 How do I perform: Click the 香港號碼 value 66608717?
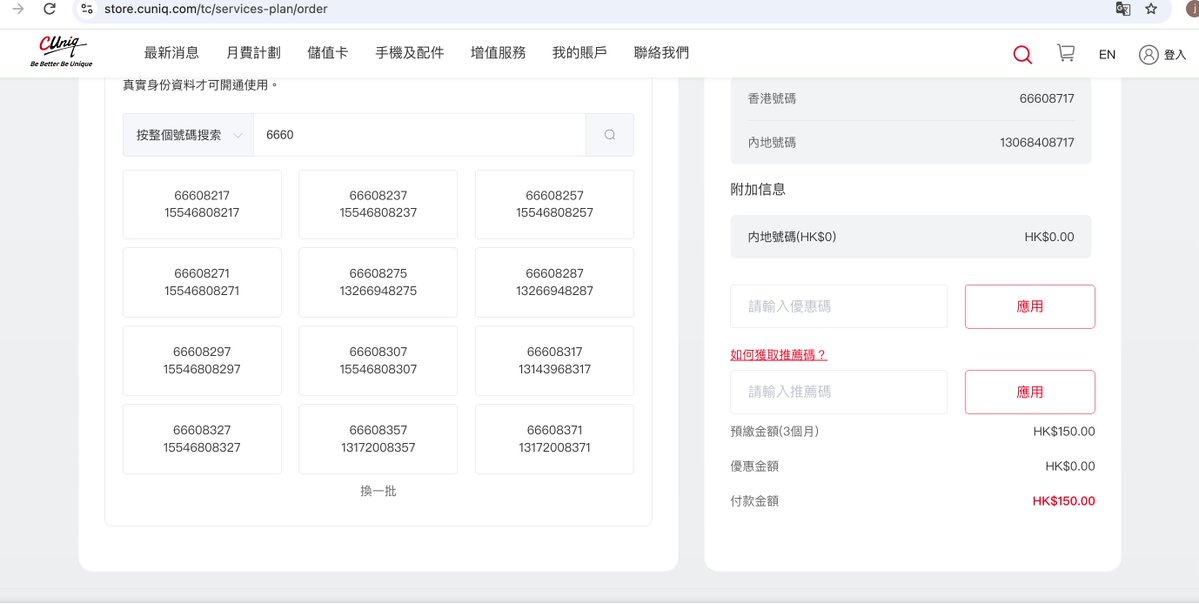pos(1046,99)
